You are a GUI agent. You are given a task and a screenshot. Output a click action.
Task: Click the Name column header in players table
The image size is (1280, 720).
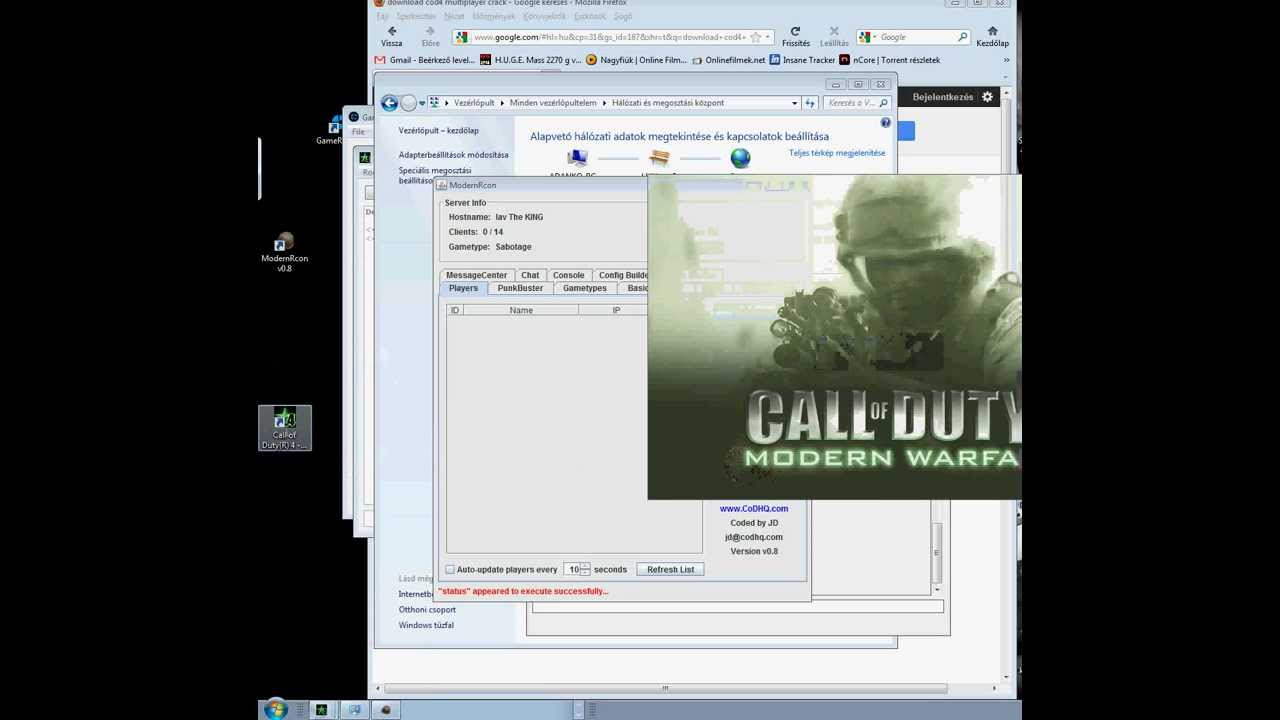[x=521, y=310]
